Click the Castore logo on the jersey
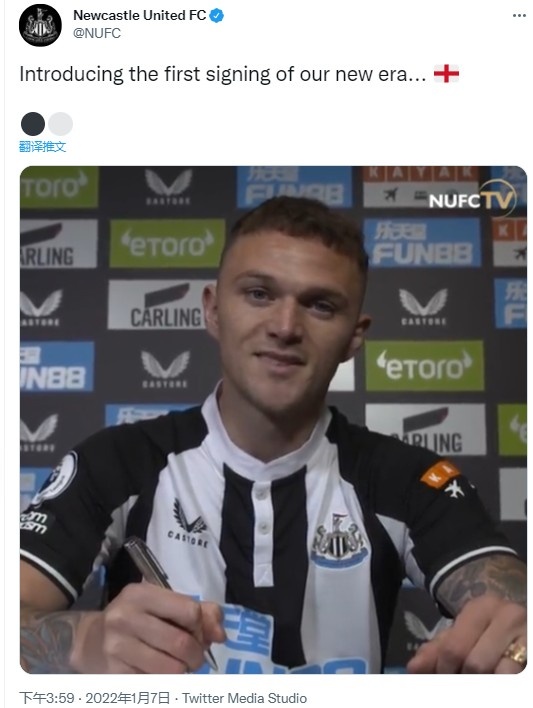 click(189, 525)
